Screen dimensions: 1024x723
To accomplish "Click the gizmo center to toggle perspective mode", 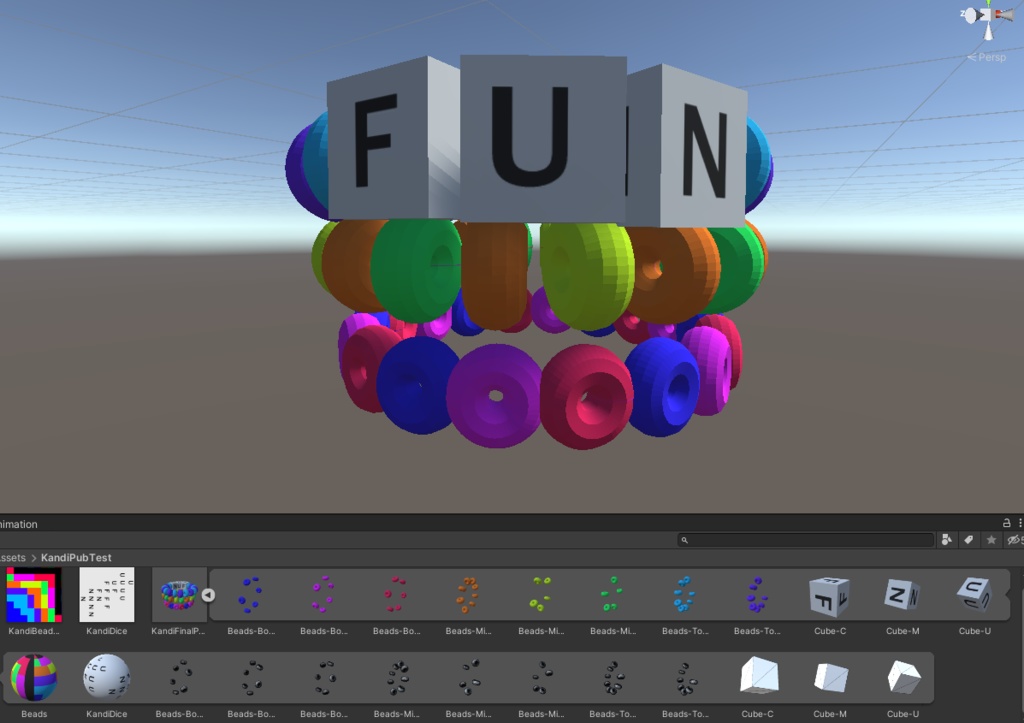I will pos(987,16).
